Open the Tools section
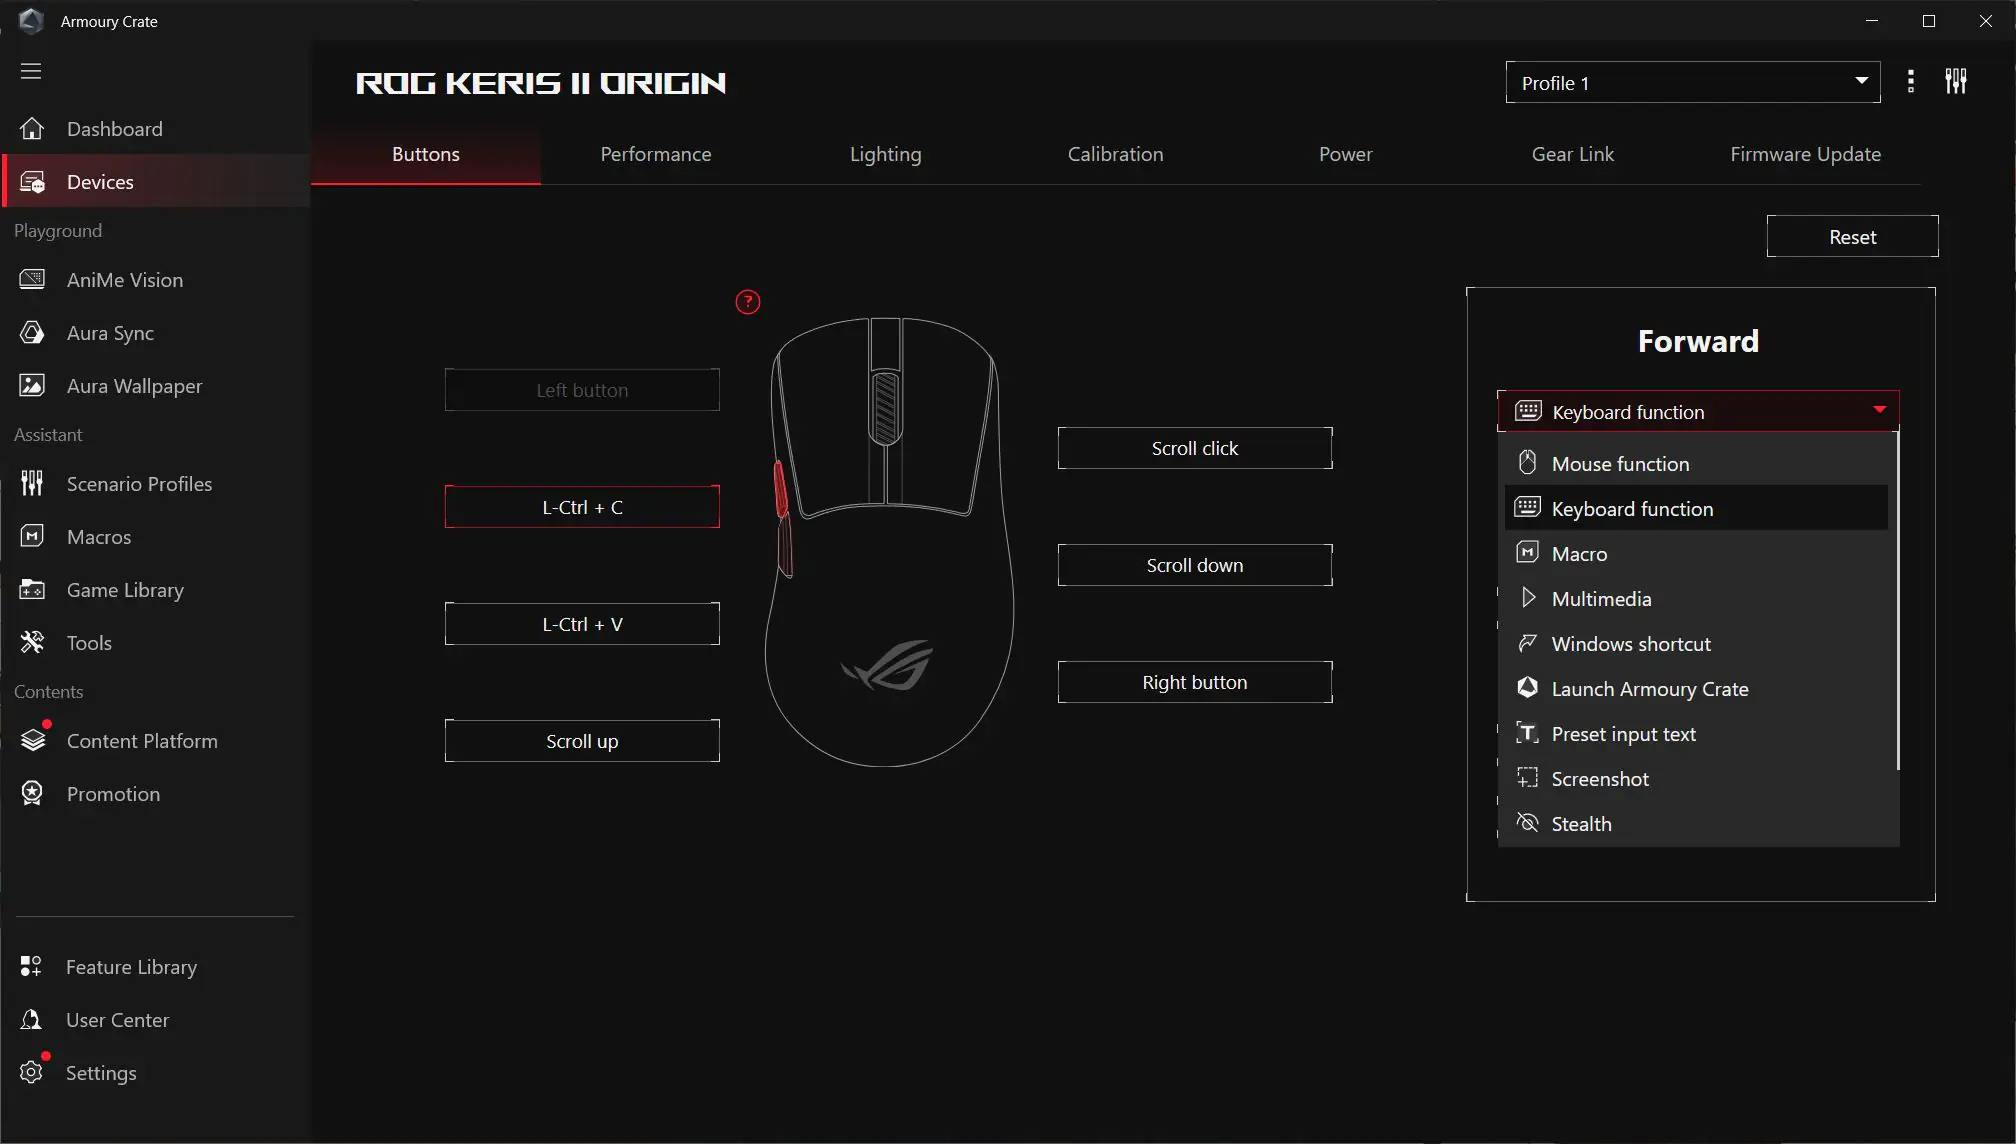 [89, 642]
